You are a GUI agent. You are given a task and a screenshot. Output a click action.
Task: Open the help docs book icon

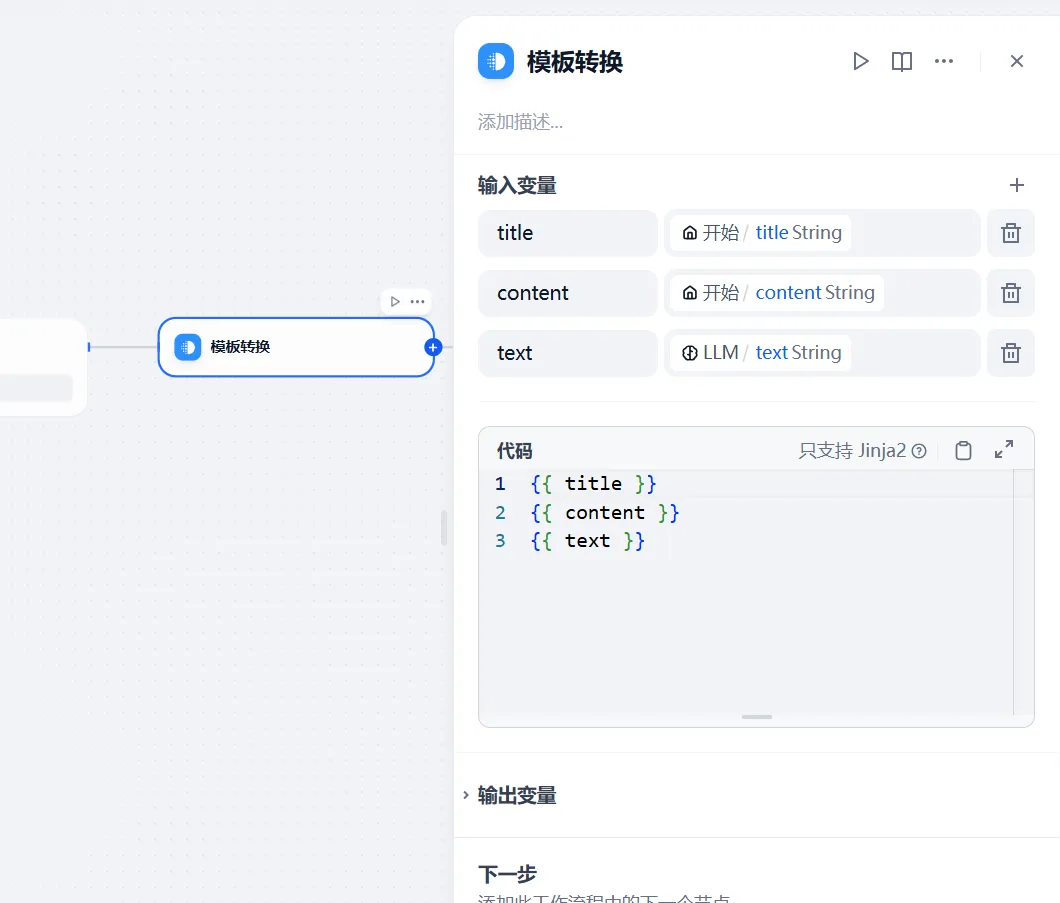902,62
